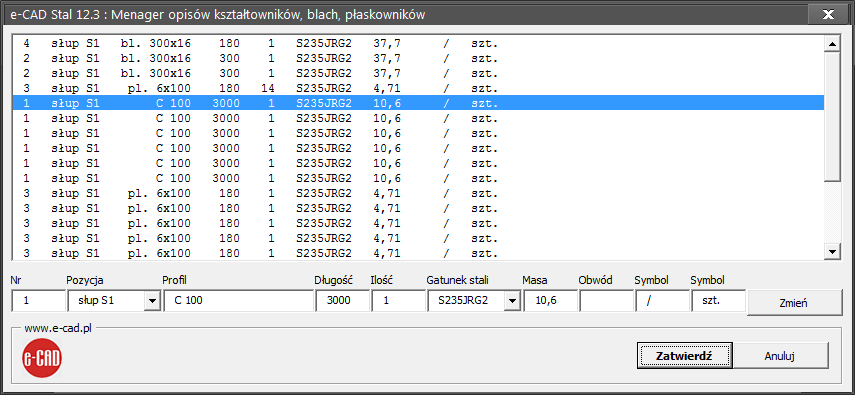The image size is (855, 395).
Task: Click the list scrollbar up arrow
Action: coord(833,45)
